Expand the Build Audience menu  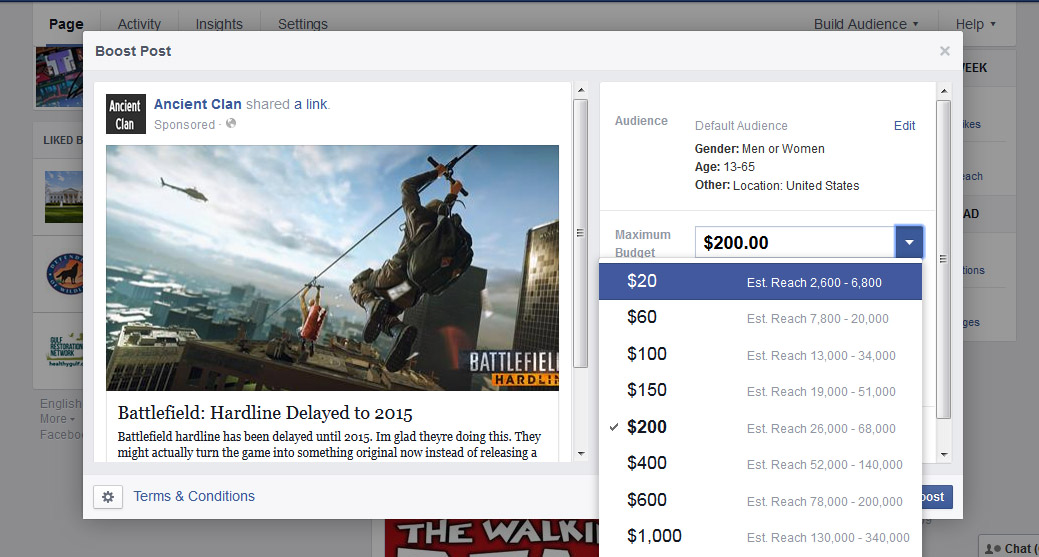tap(866, 24)
